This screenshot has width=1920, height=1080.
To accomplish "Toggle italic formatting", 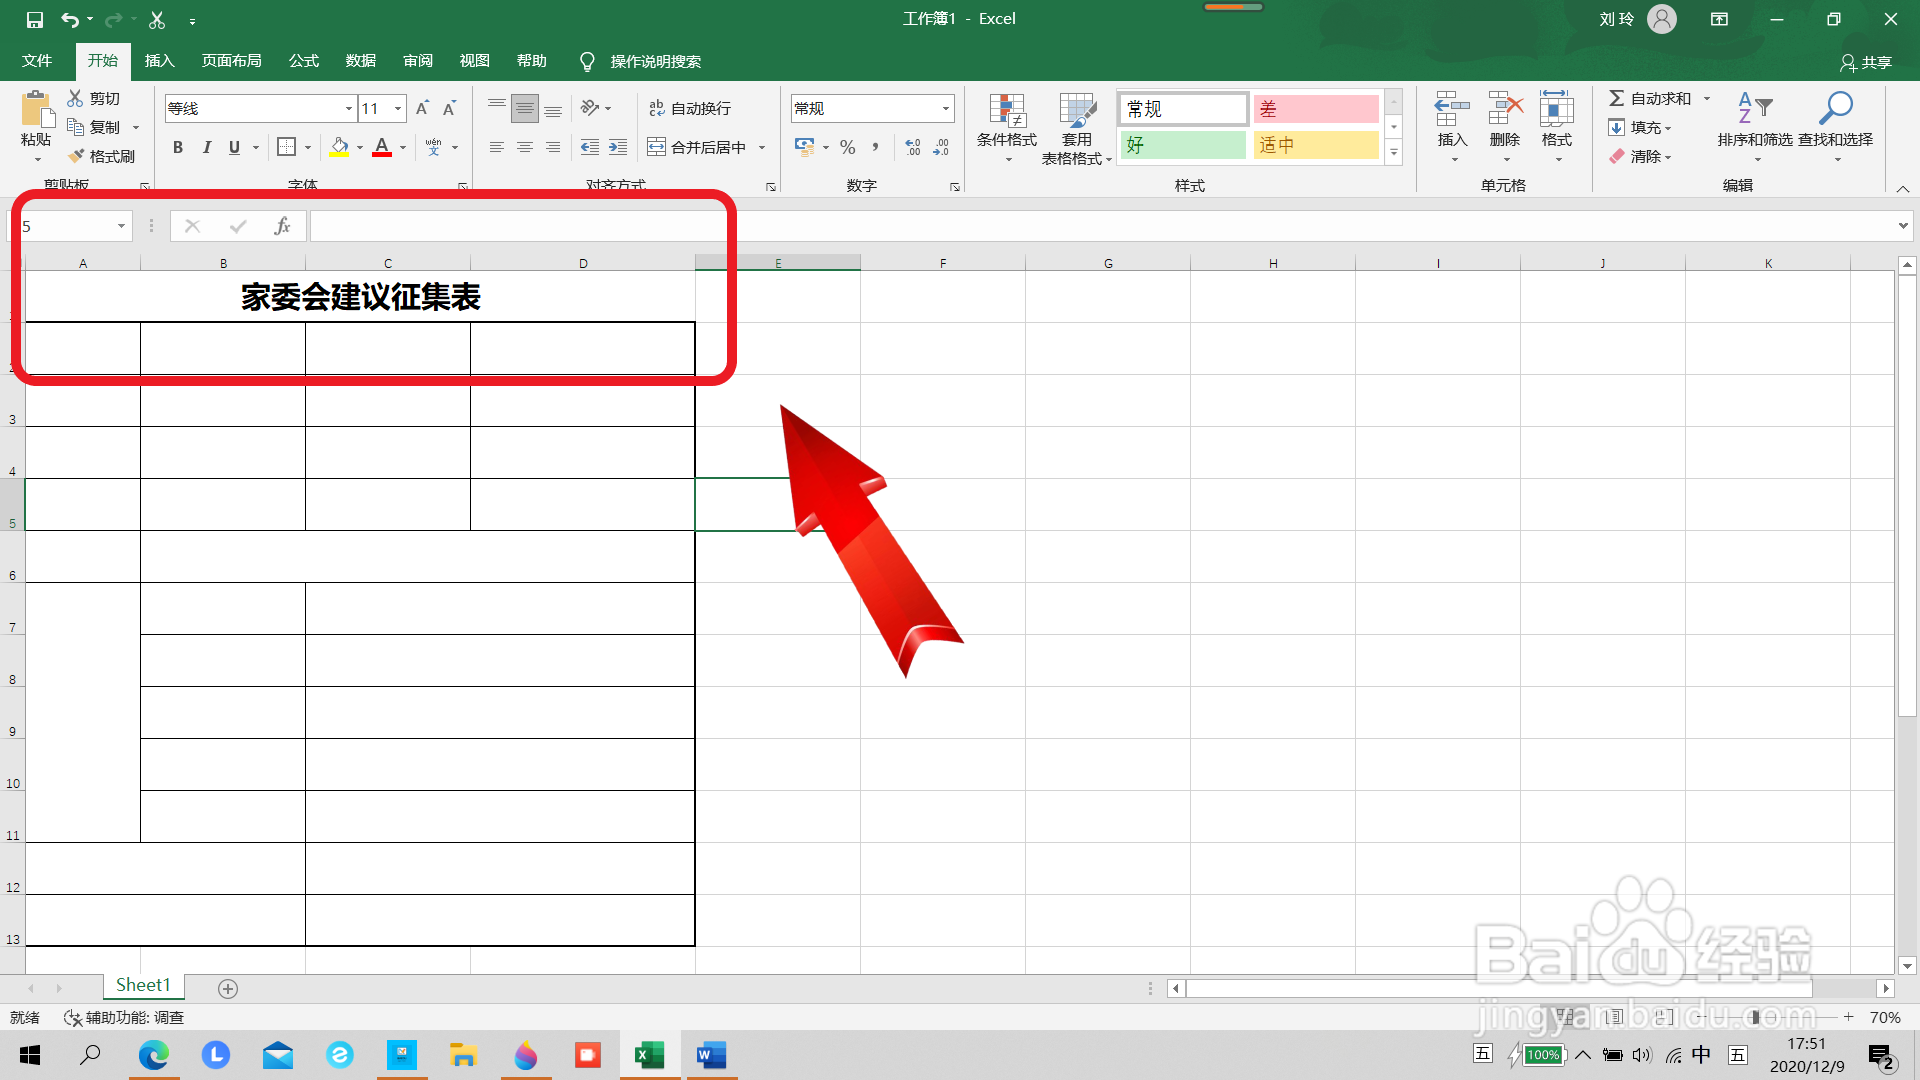I will 206,147.
